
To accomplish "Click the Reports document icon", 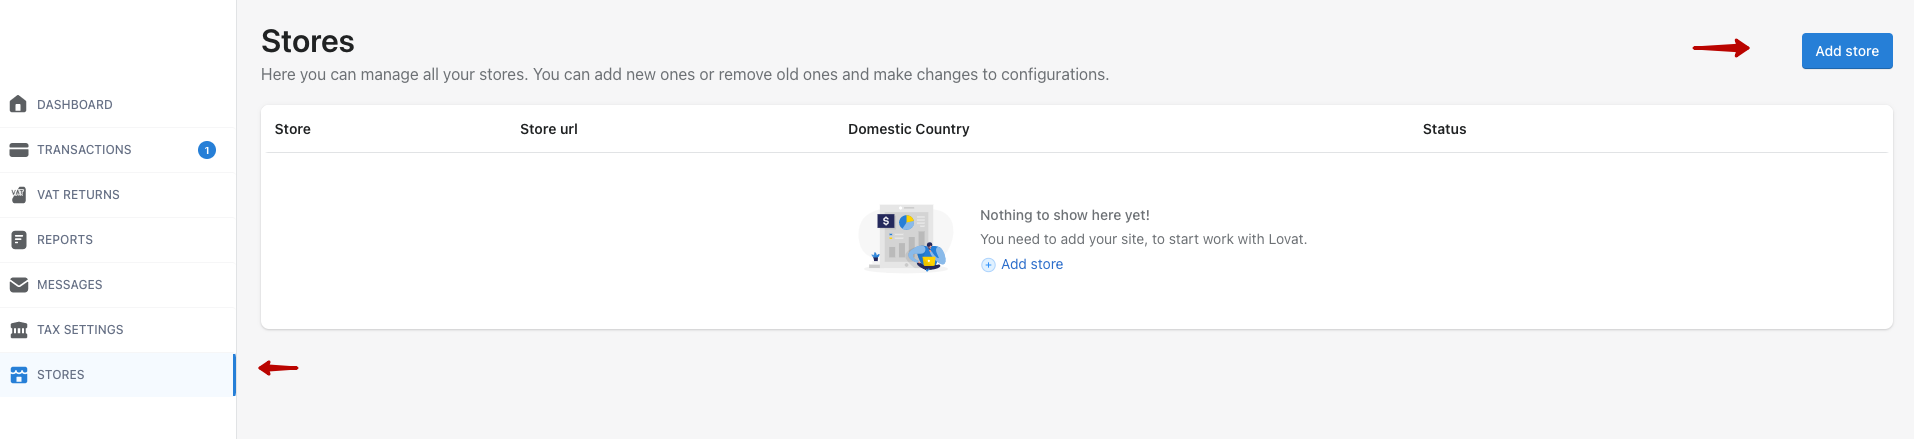I will pos(18,240).
